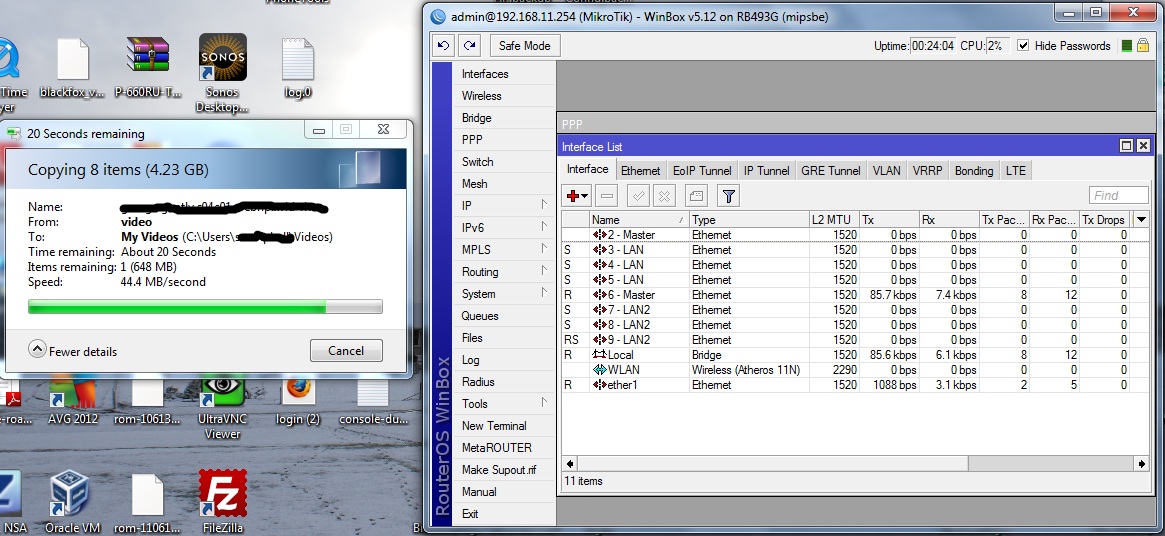Switch to the Bonding tab
Screen dimensions: 1165x536
(973, 170)
